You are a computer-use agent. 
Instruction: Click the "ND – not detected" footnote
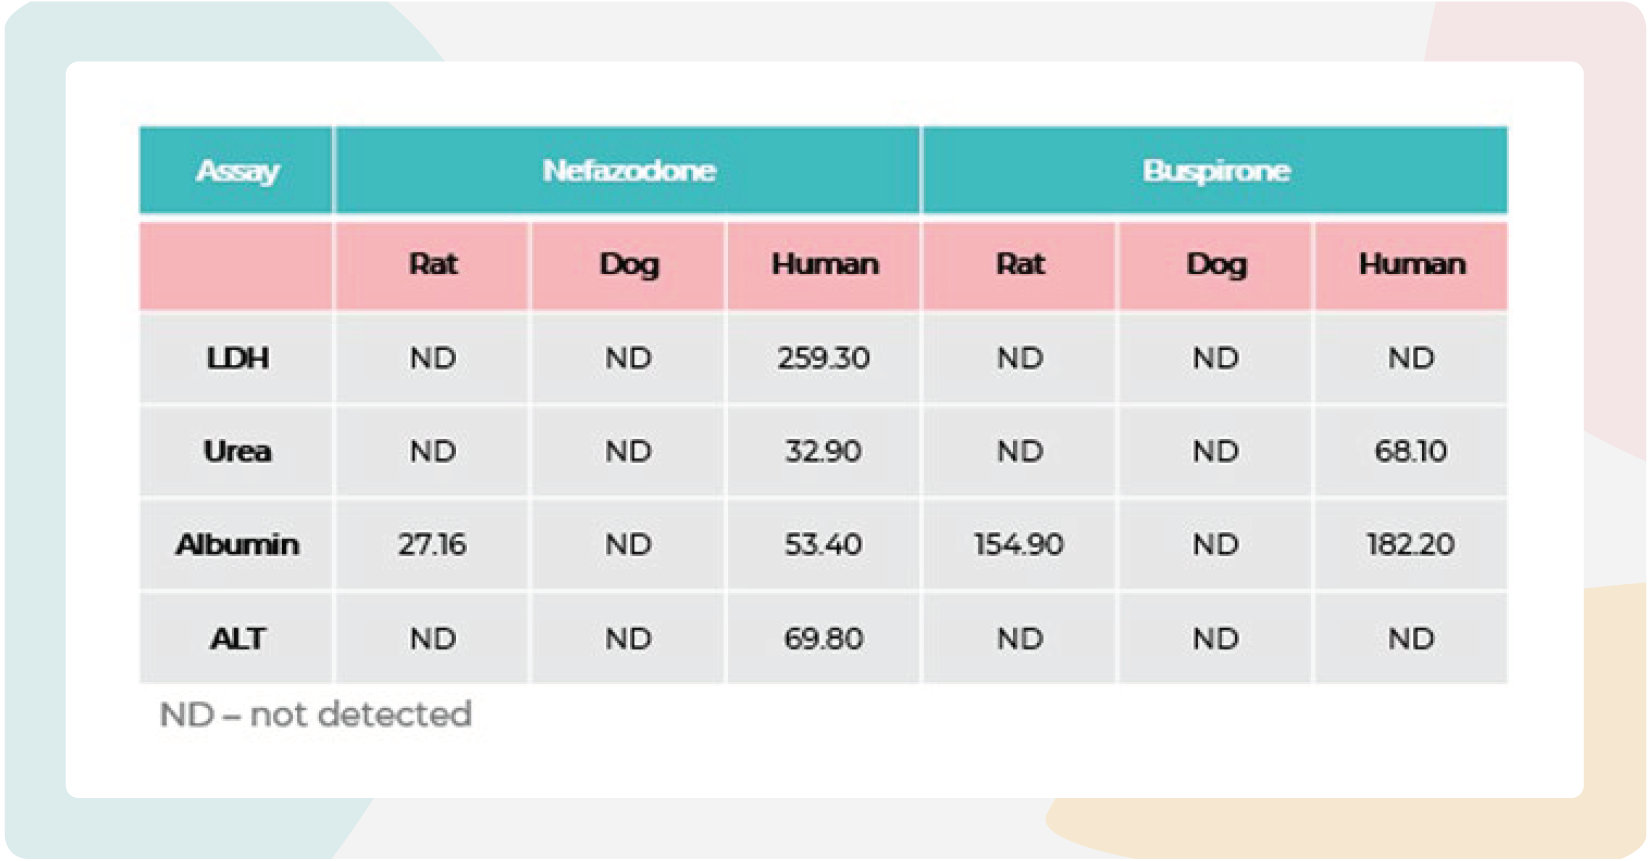point(315,715)
